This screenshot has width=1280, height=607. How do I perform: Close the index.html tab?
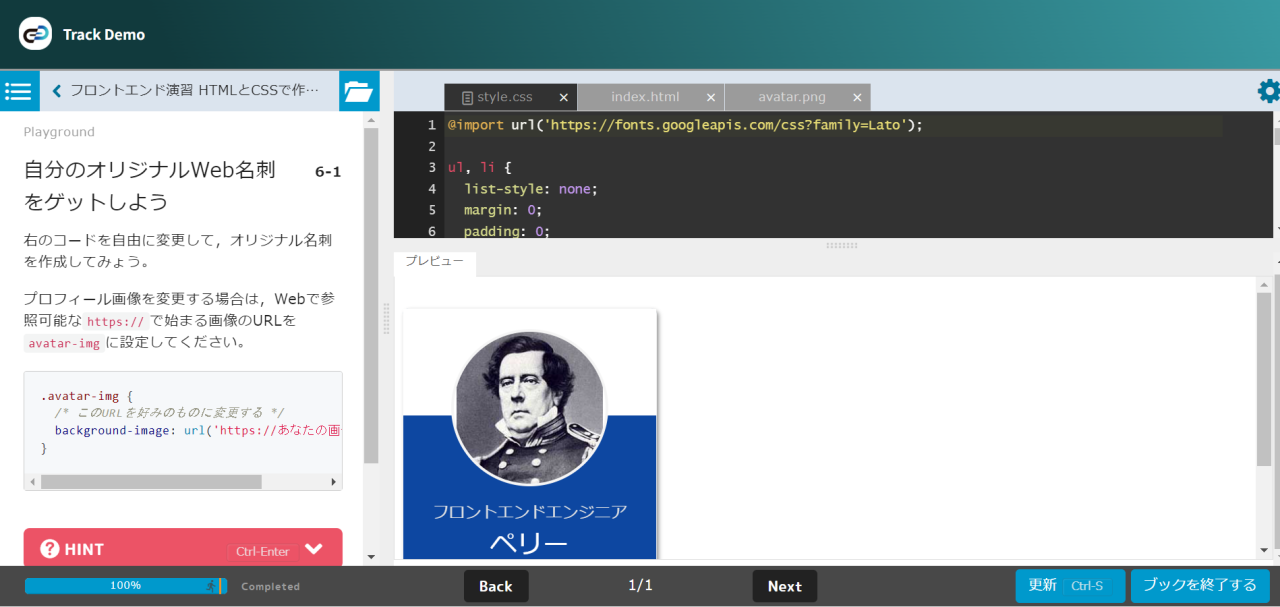[711, 98]
